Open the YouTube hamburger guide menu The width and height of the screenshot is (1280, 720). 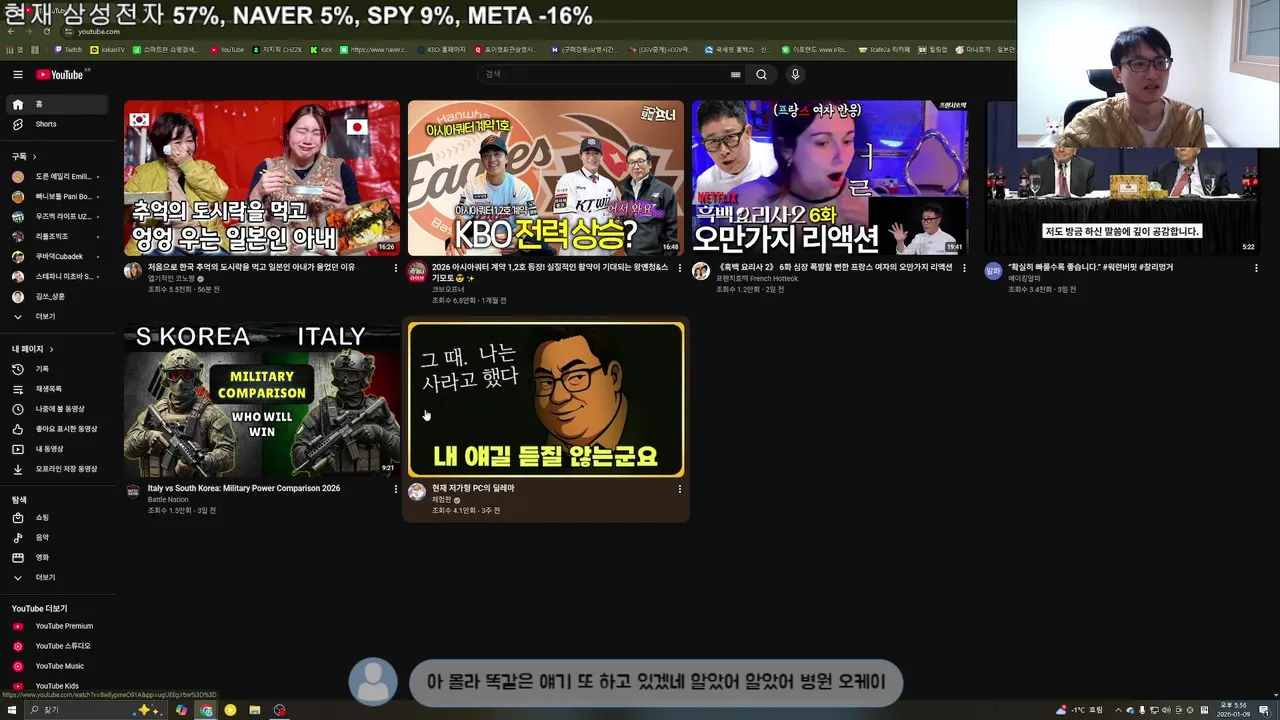coord(18,74)
